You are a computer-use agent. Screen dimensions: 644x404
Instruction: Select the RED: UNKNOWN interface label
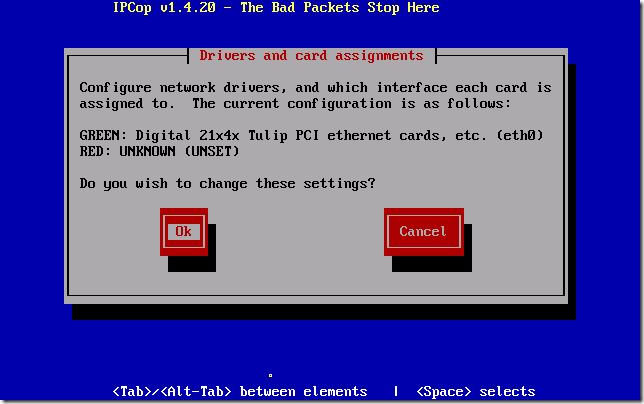(127, 151)
